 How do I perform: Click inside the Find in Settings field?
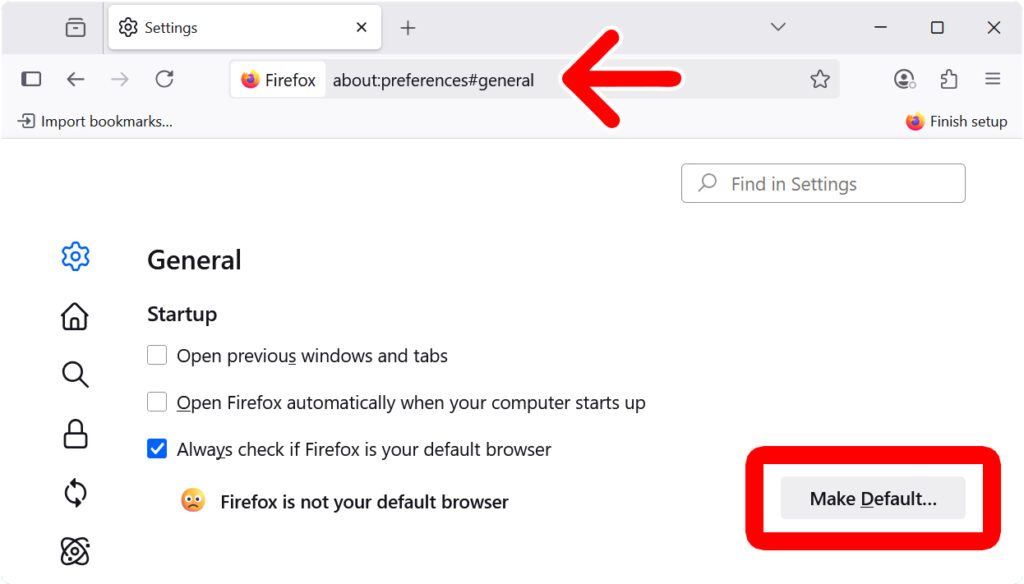coord(822,183)
